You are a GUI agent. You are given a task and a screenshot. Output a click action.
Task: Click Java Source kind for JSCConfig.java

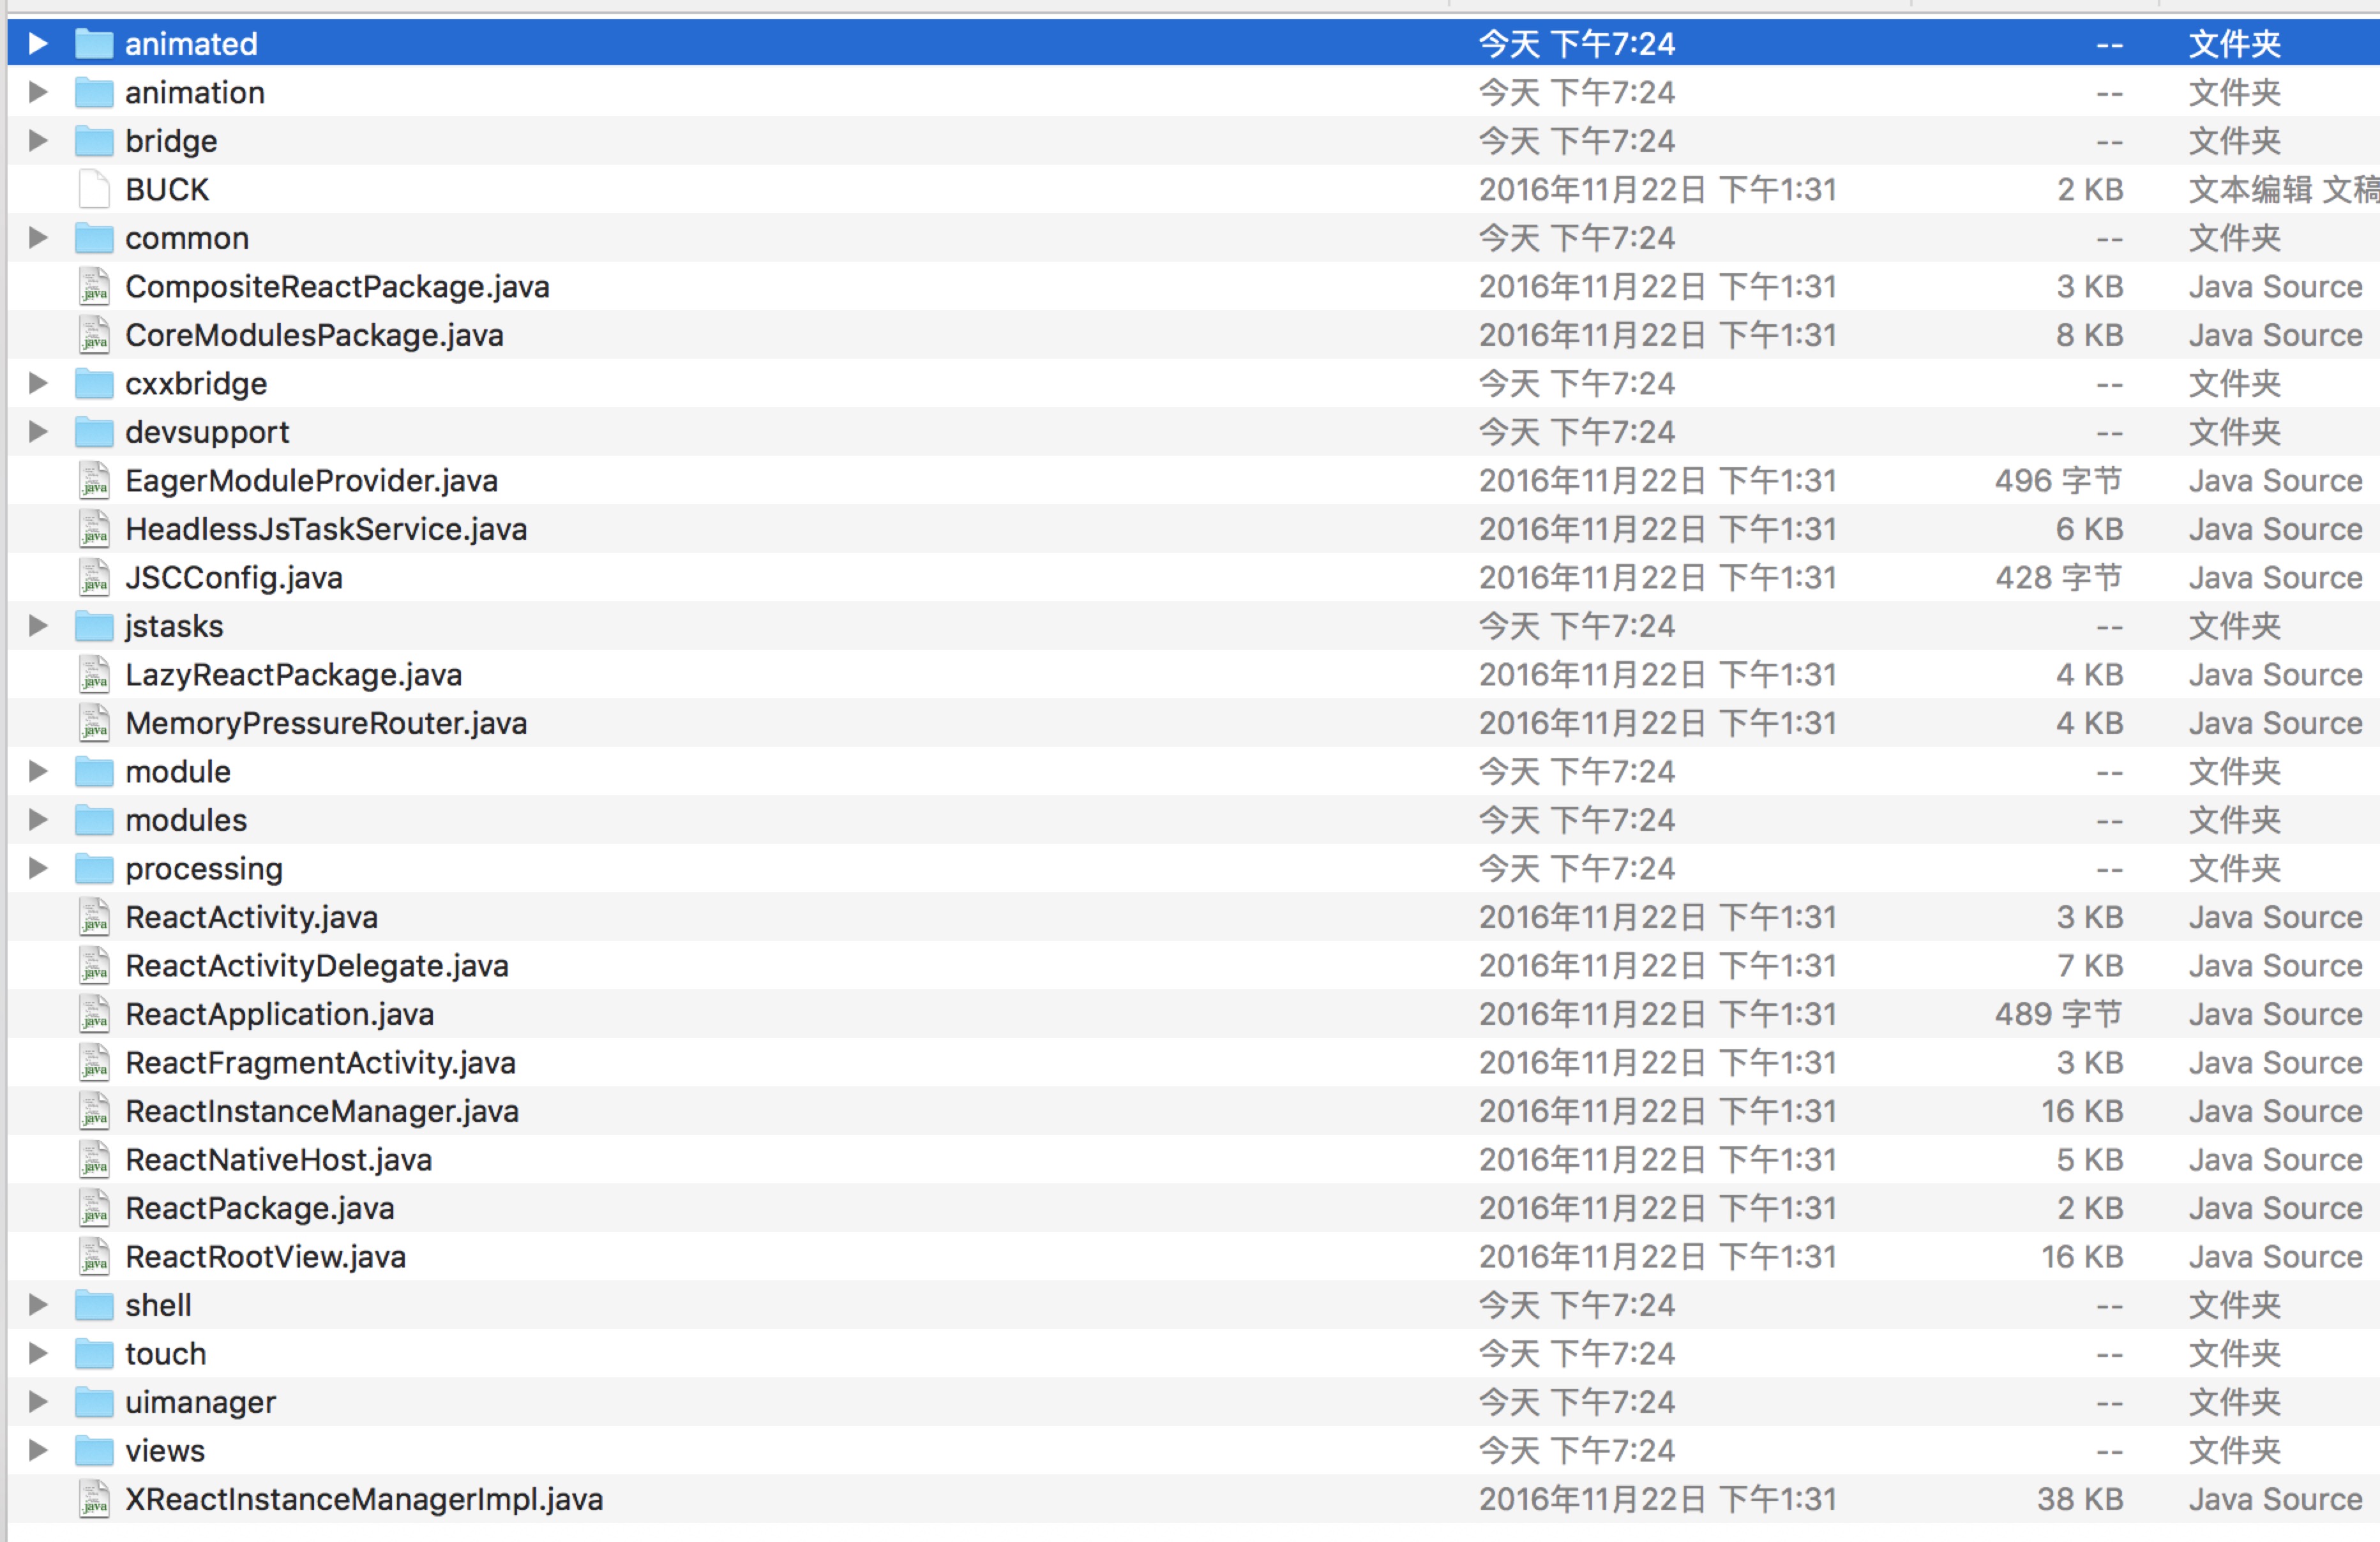2275,577
